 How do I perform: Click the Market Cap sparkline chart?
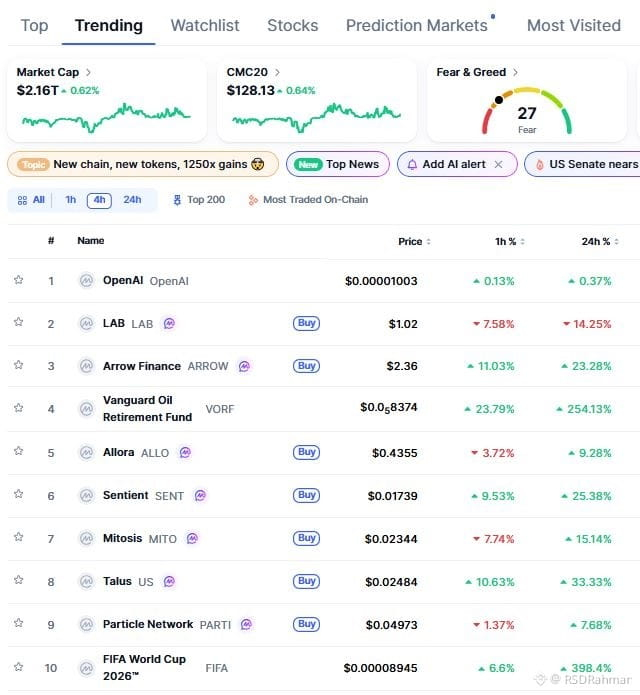point(106,118)
